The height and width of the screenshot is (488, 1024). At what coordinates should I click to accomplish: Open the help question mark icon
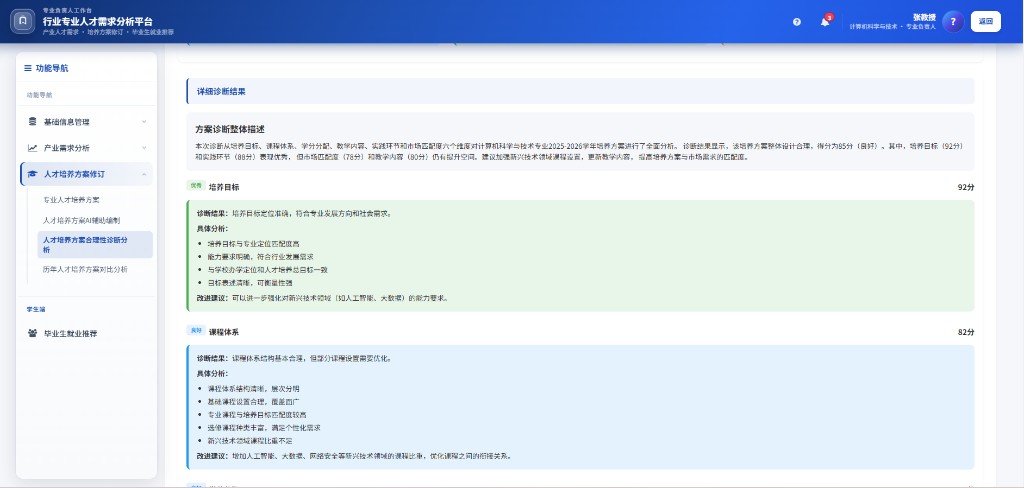[x=797, y=22]
